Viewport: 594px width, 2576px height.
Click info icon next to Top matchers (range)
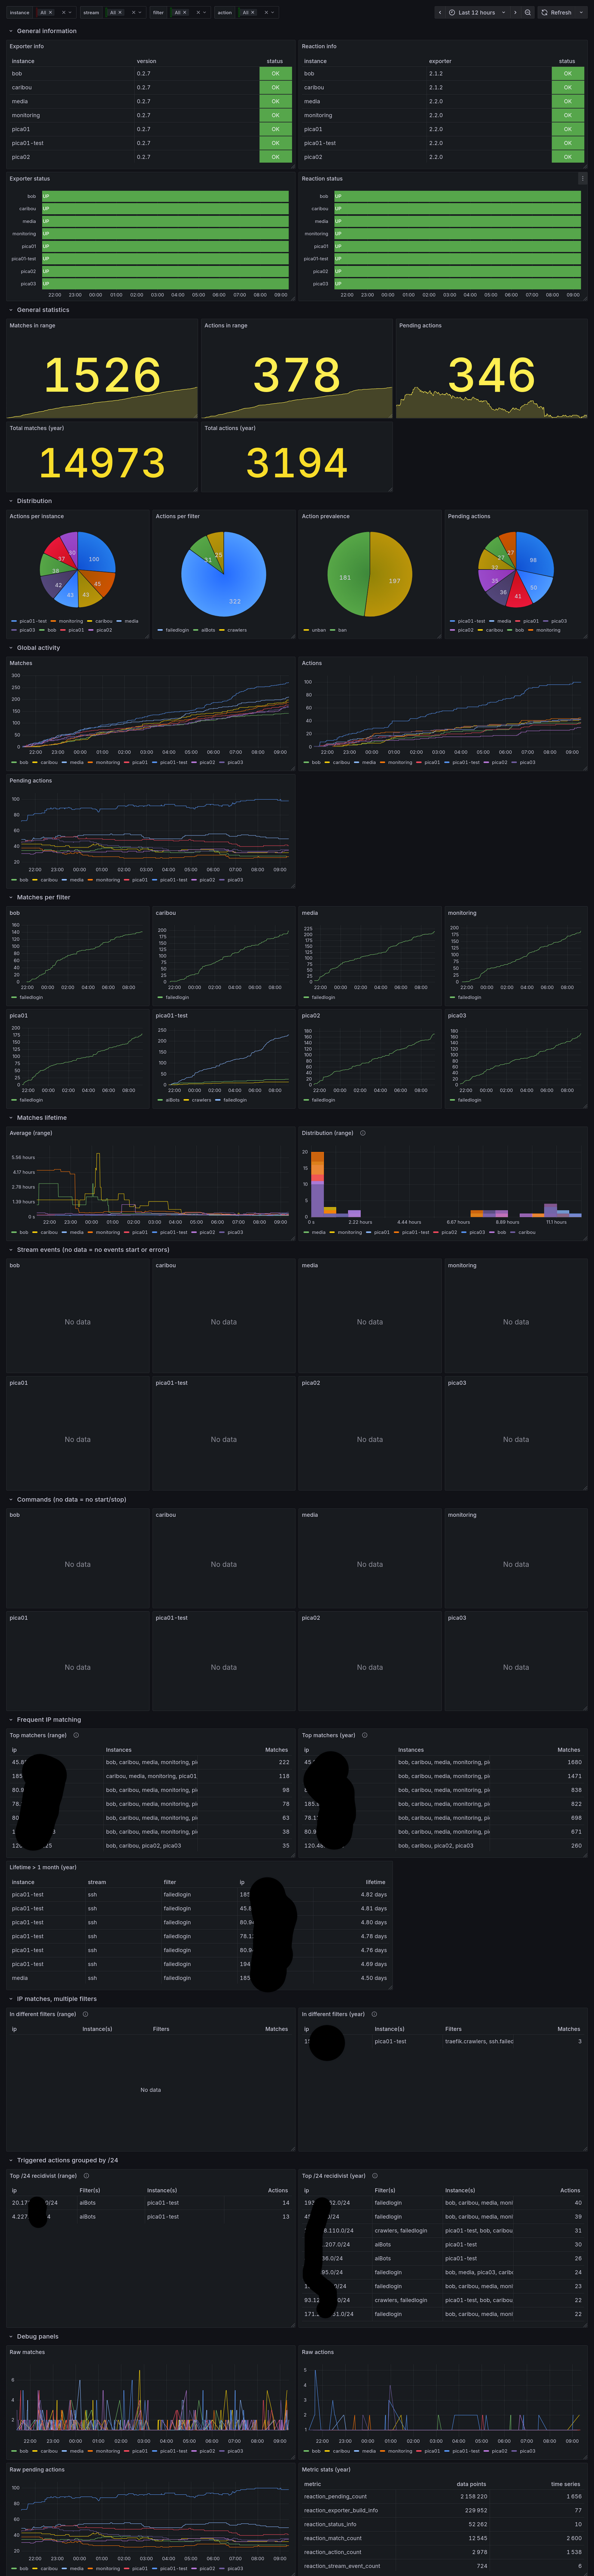(x=76, y=1735)
